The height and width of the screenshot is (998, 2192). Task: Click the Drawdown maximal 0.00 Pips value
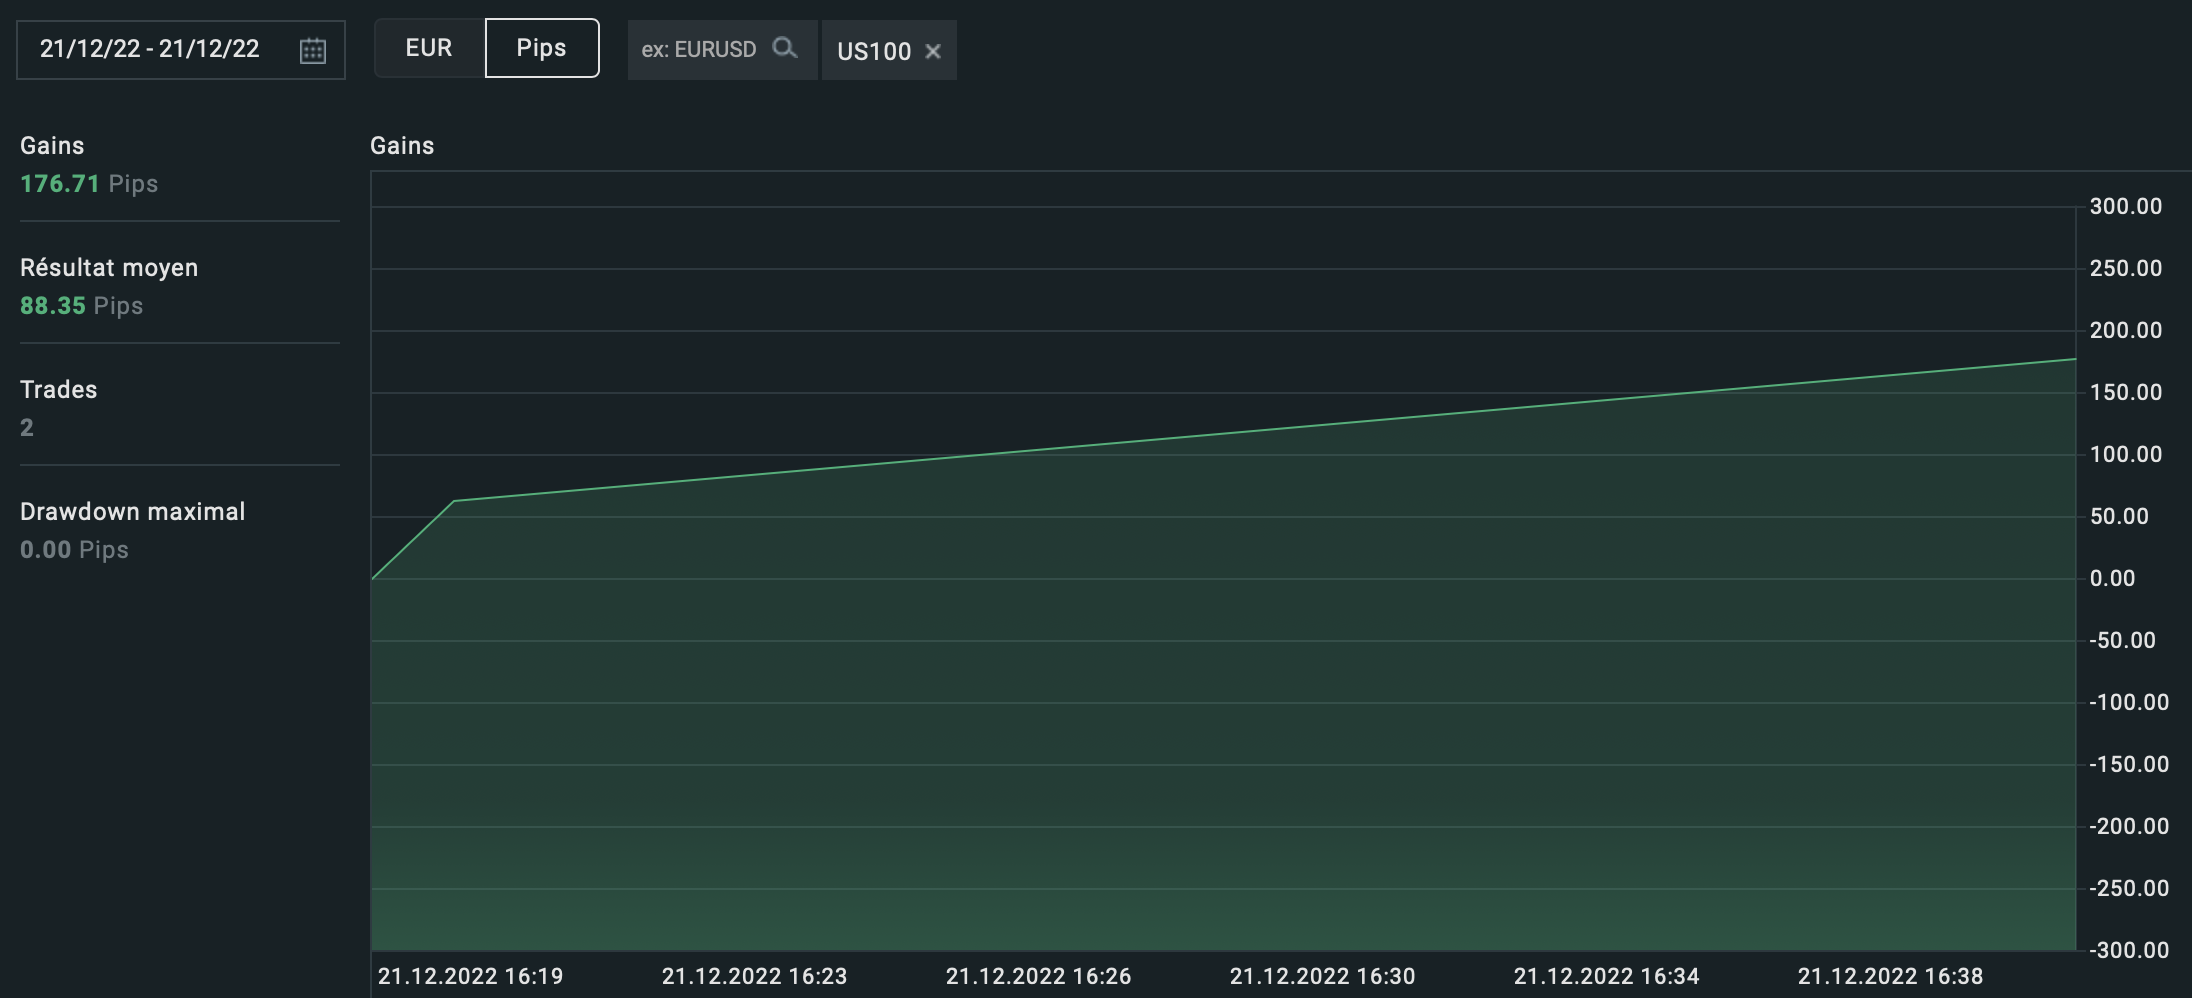click(74, 550)
